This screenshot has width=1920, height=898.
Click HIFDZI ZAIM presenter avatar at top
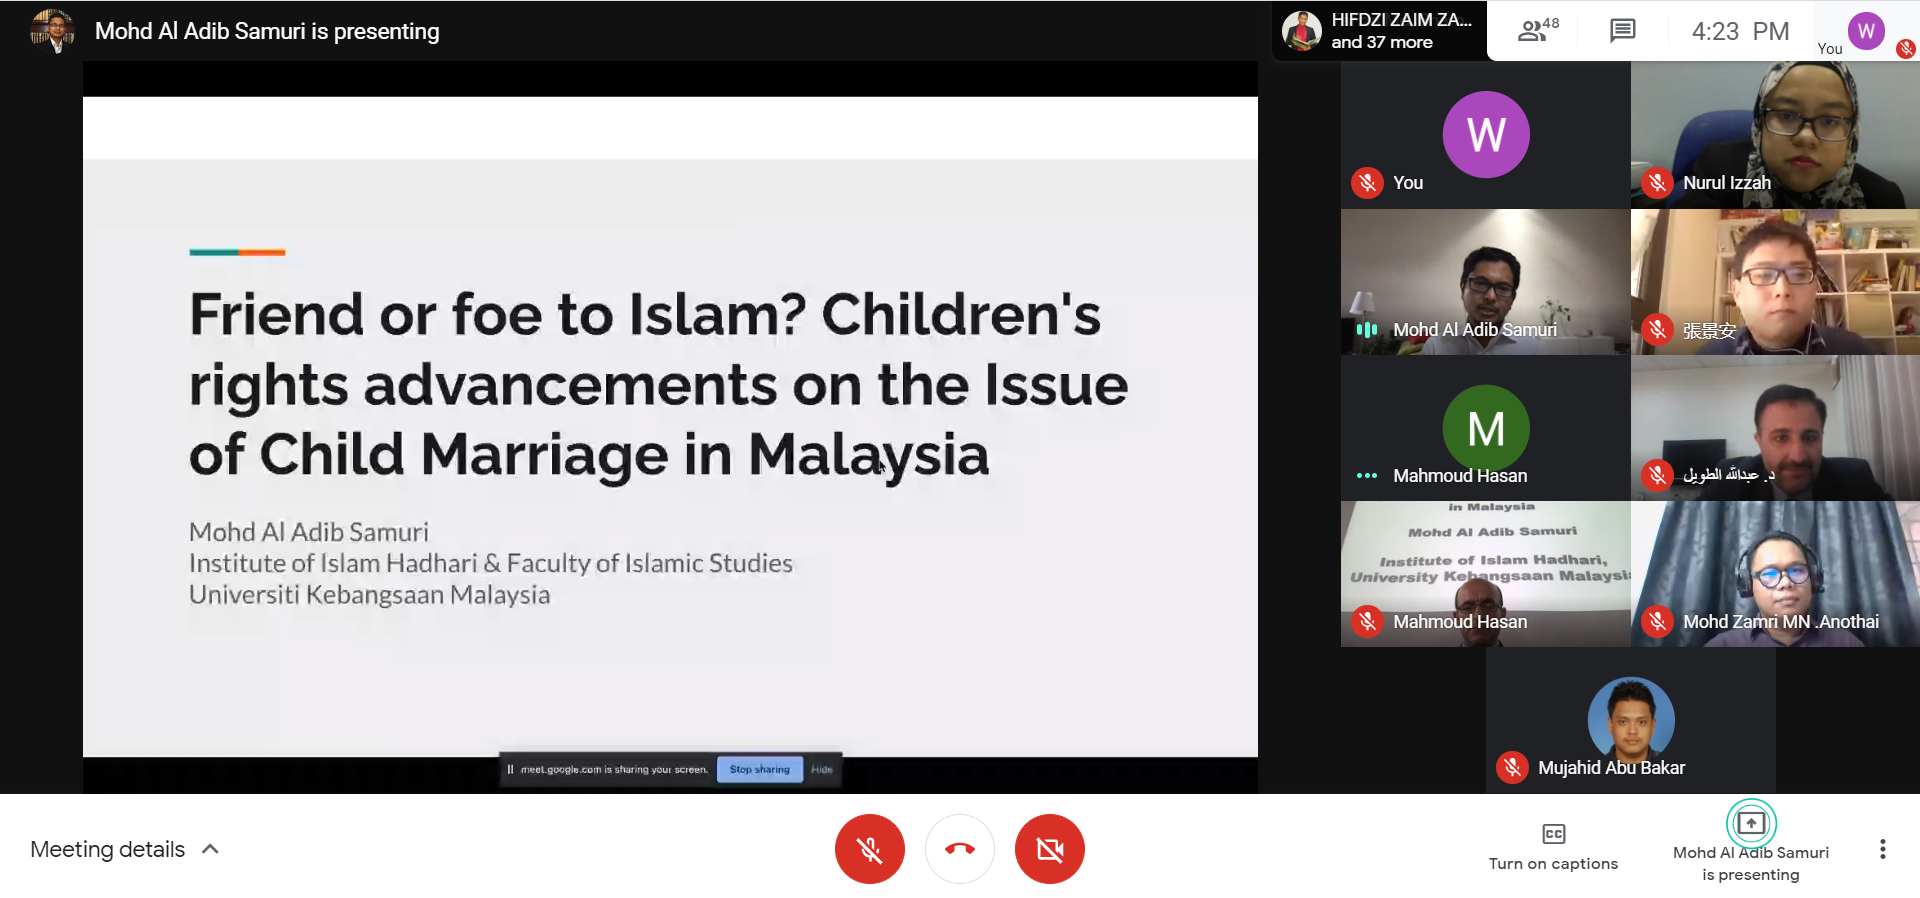coord(1302,31)
